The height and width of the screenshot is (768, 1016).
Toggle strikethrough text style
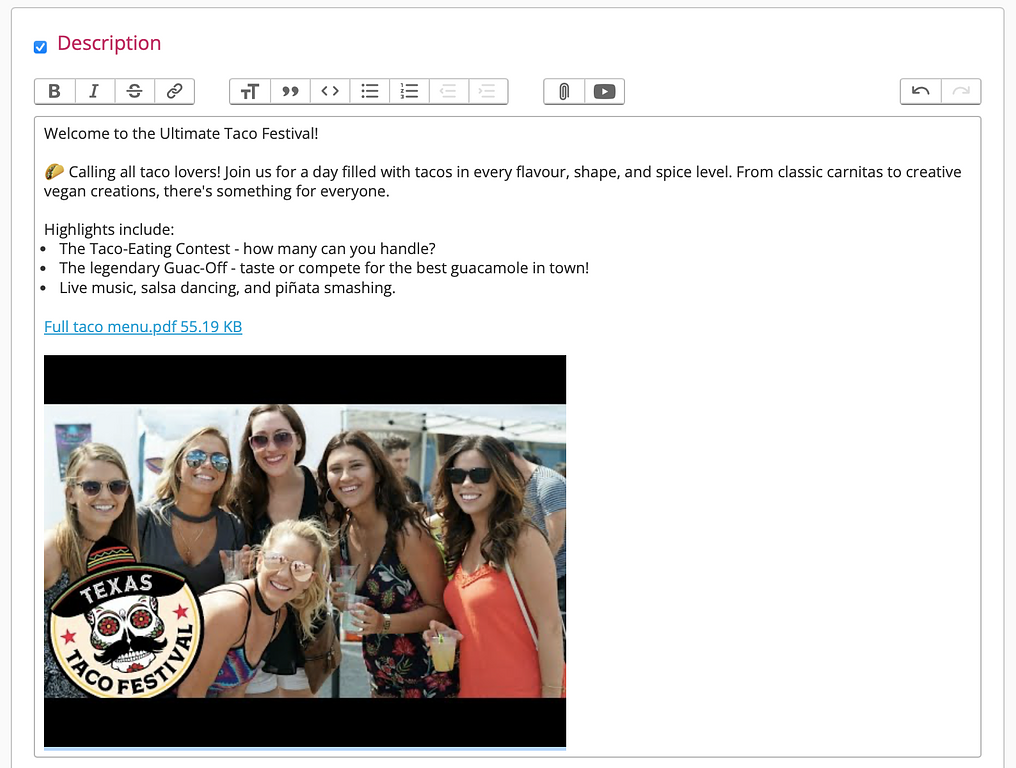point(134,91)
